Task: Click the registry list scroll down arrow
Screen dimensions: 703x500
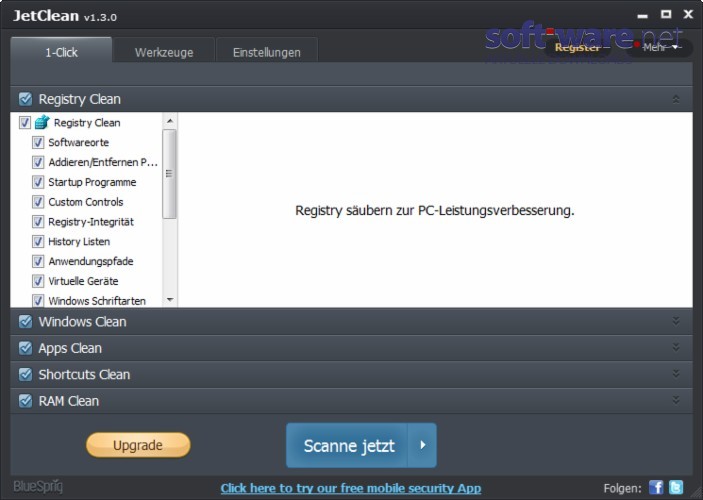Action: coord(169,300)
